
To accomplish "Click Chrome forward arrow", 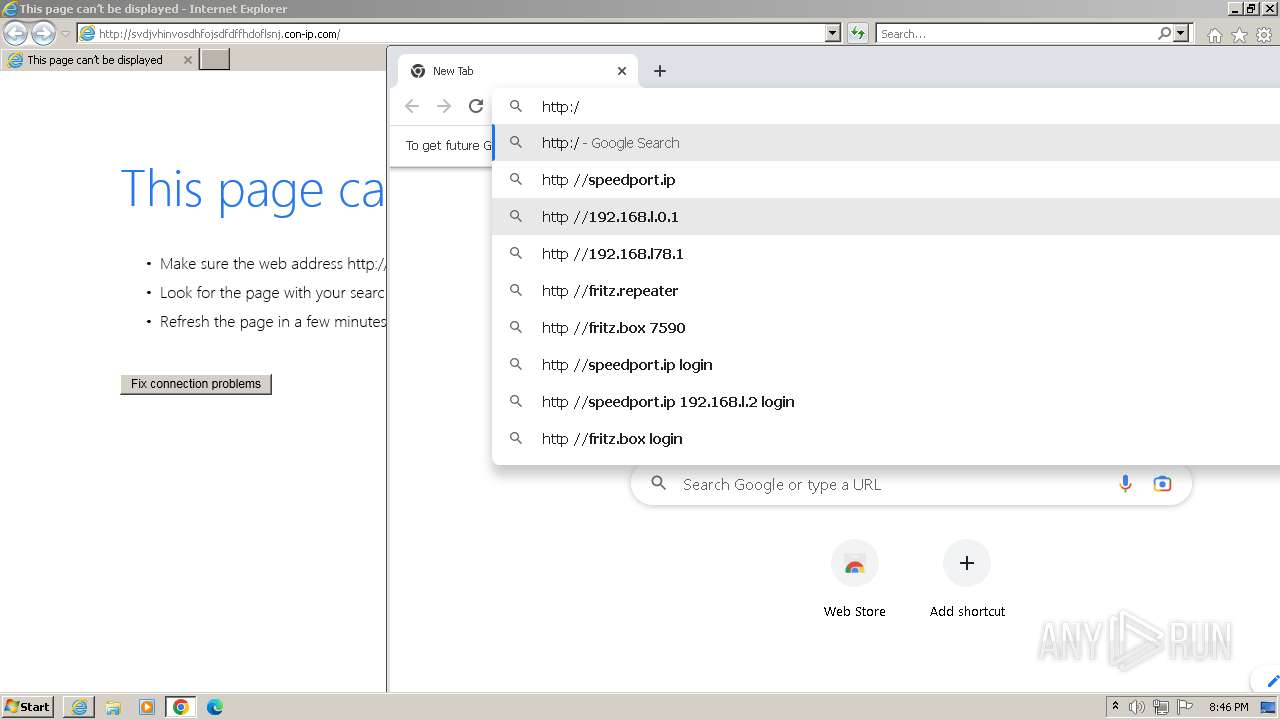I will tap(444, 106).
